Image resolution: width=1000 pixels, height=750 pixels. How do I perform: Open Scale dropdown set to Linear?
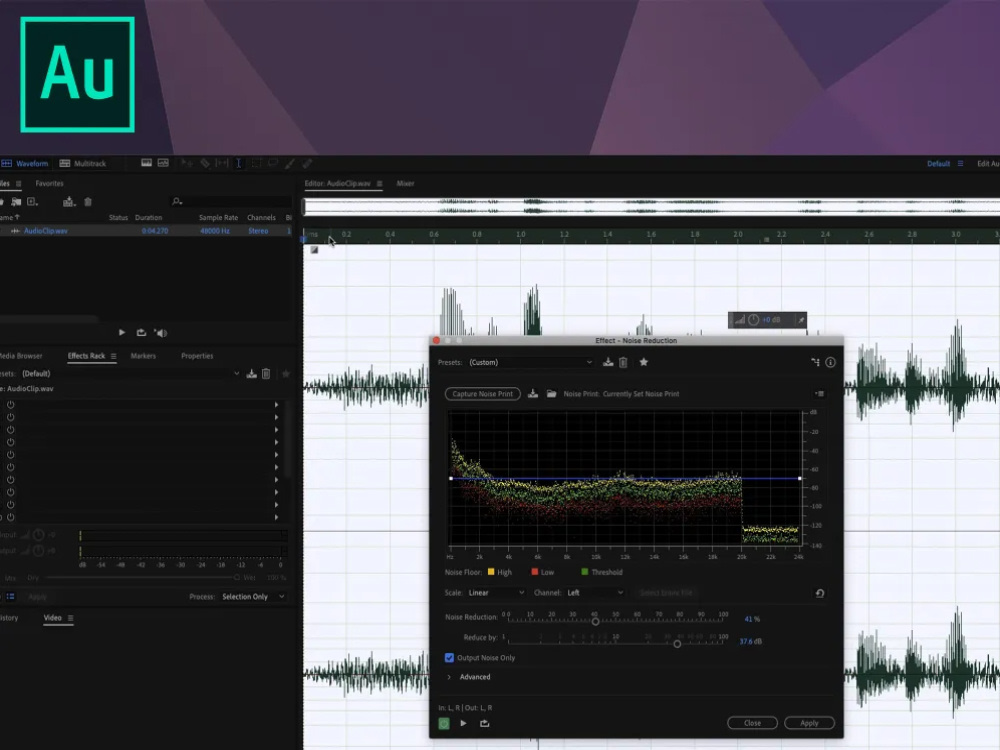coord(495,592)
